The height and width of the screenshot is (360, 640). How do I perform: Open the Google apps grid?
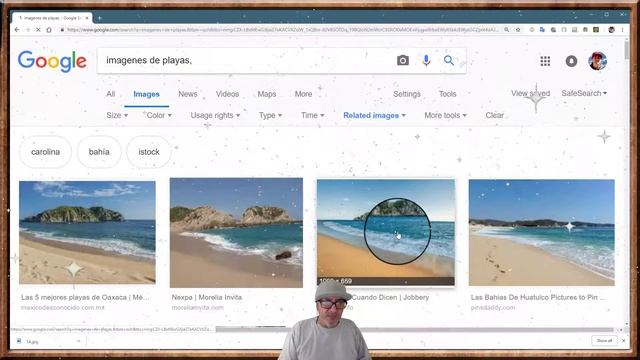[x=545, y=61]
